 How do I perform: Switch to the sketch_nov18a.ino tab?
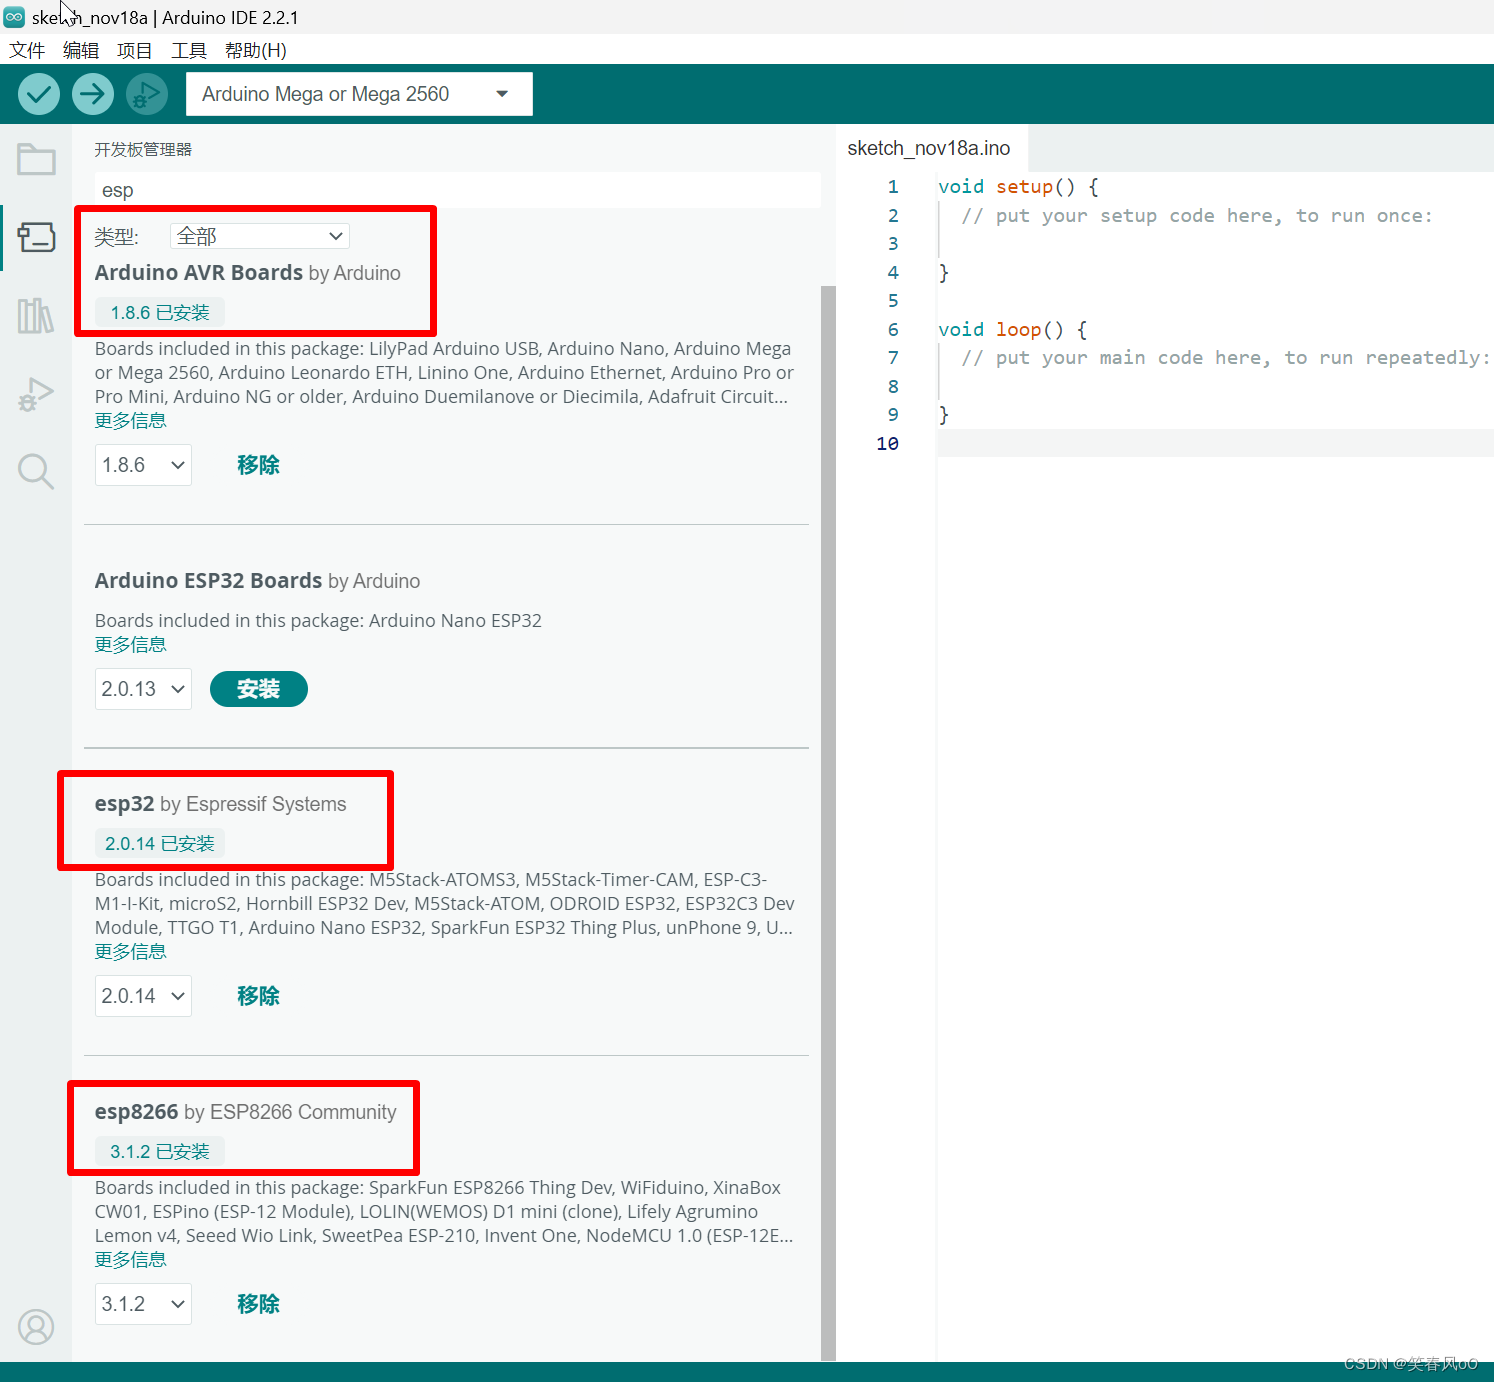[928, 148]
